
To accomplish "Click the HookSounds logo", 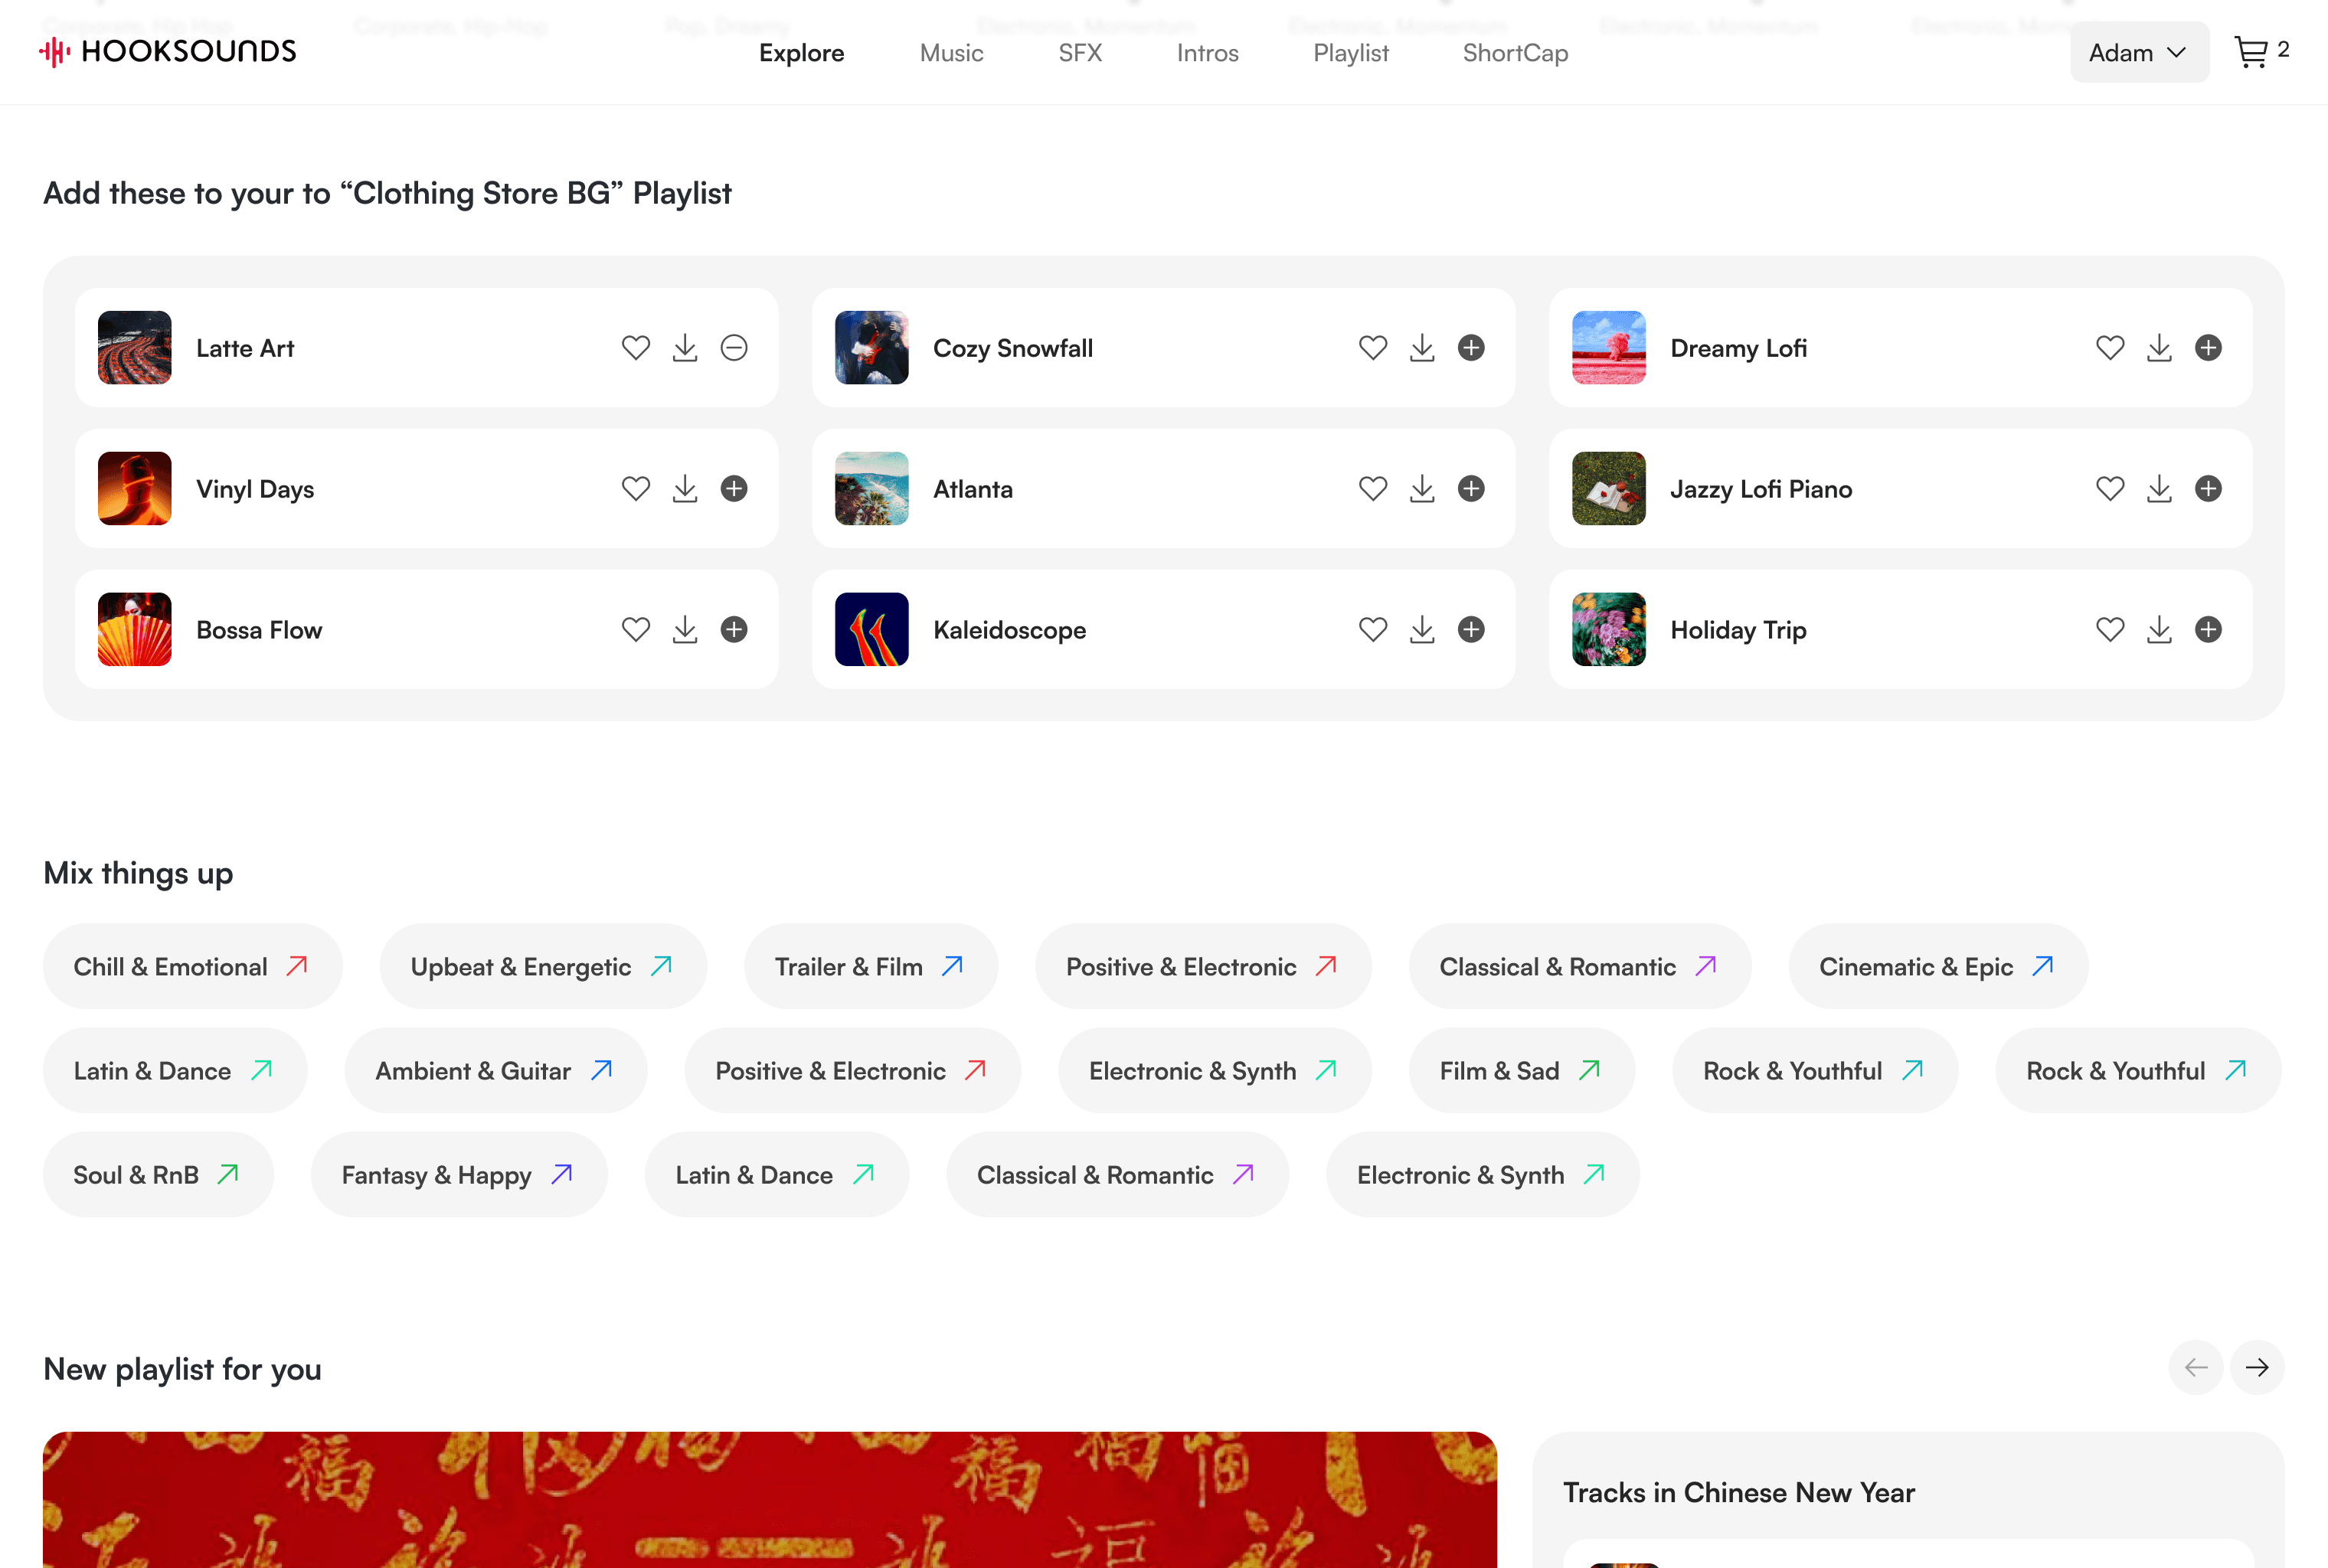I will [x=167, y=52].
